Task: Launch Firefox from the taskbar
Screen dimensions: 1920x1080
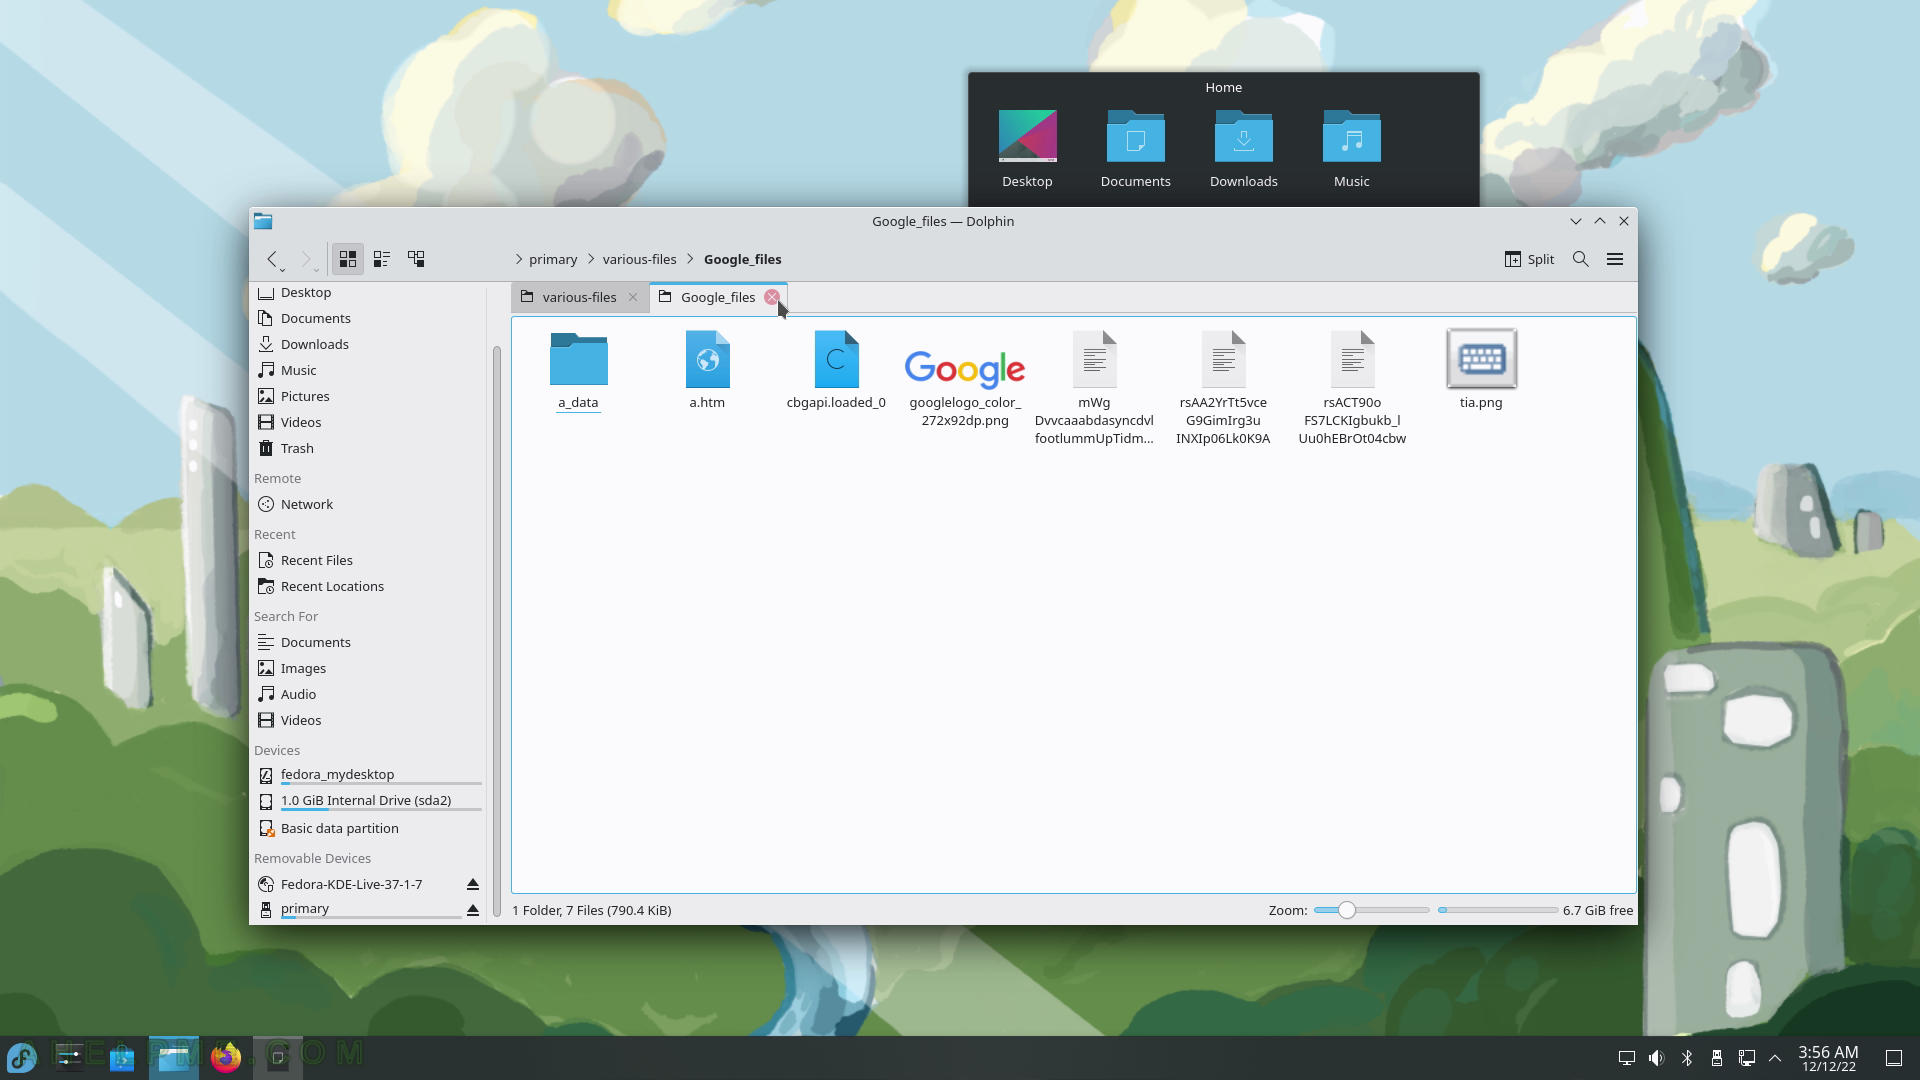Action: tap(226, 1057)
